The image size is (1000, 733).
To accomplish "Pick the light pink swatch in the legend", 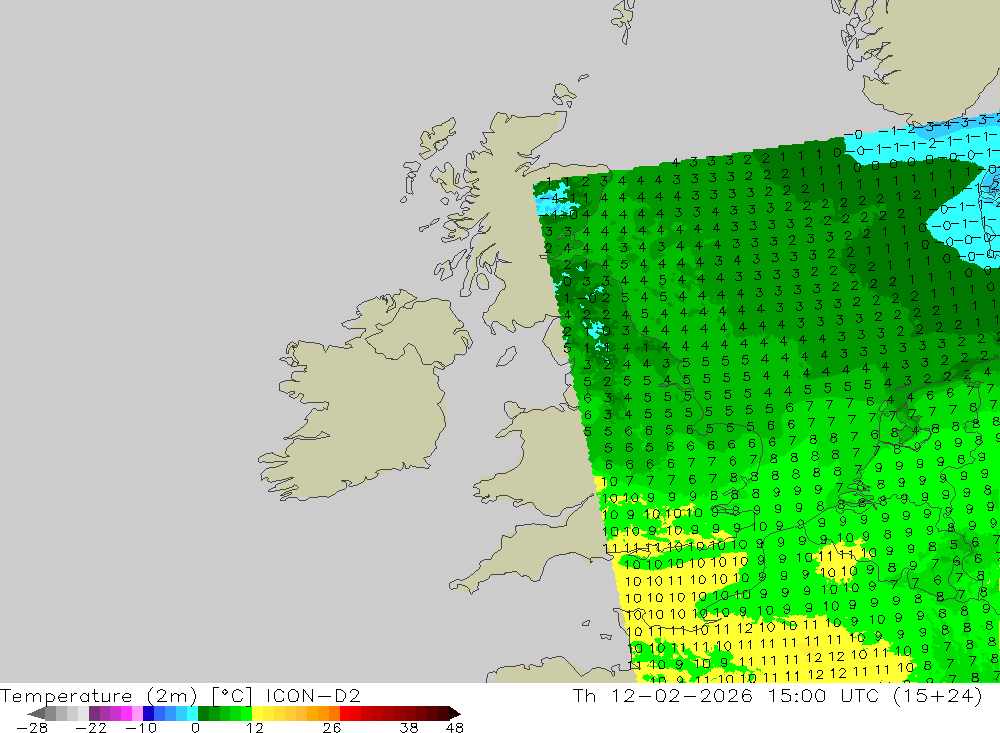I will click(x=137, y=713).
